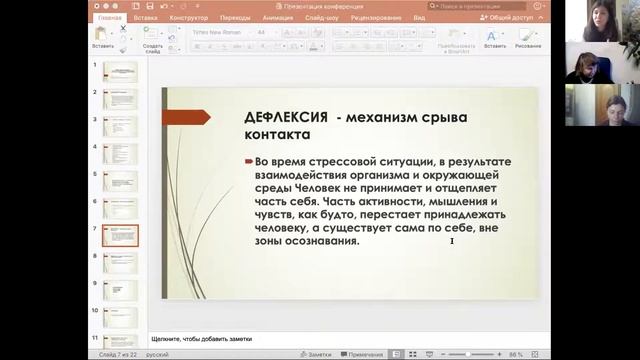The height and width of the screenshot is (360, 640).
Task: Click the reset slide icon in ribbon
Action: 172,38
